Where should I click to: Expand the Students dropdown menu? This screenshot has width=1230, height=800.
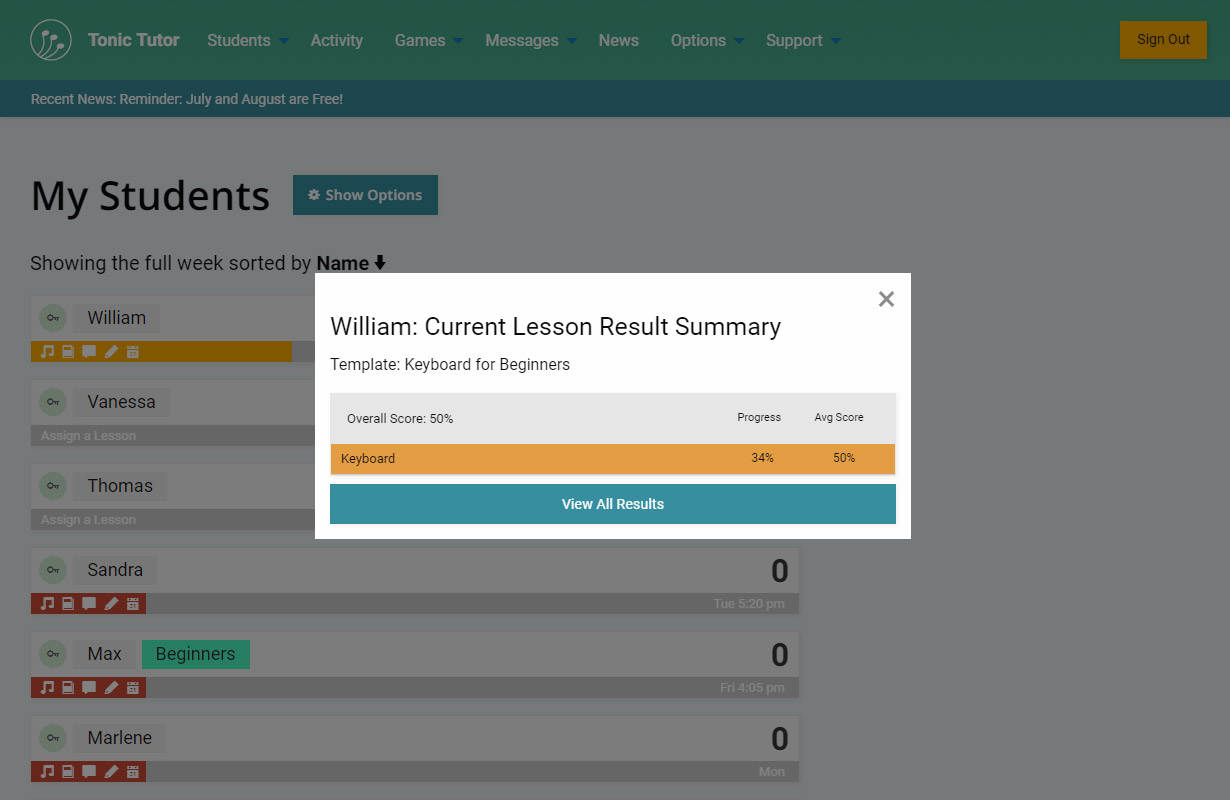click(248, 41)
